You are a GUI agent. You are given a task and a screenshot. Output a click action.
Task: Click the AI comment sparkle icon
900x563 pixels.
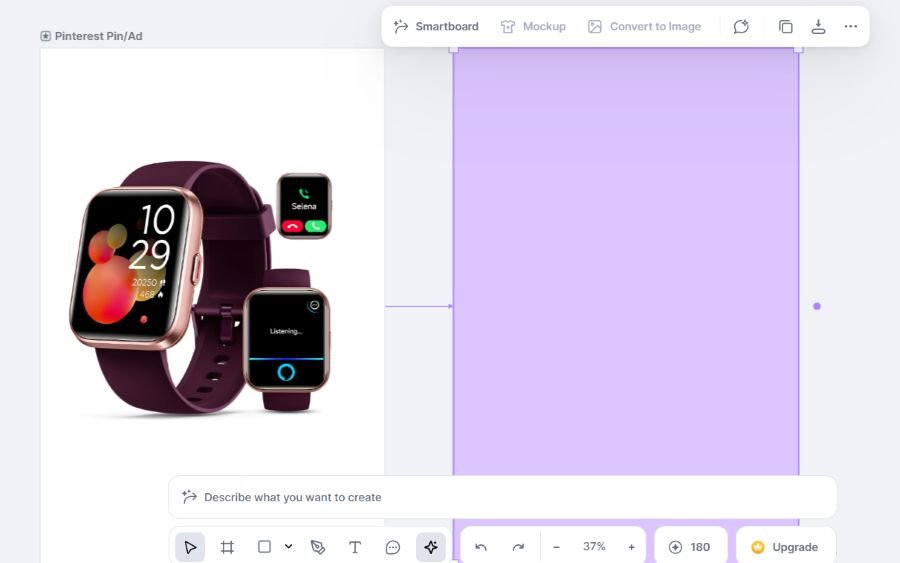(x=741, y=26)
